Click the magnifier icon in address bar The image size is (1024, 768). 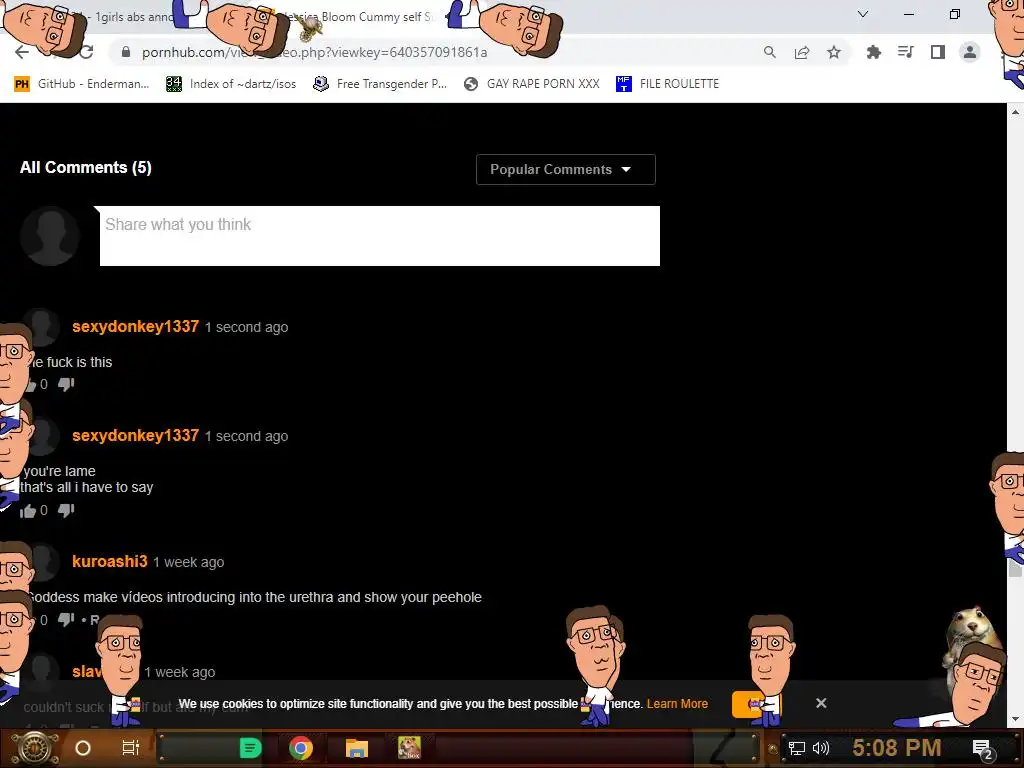pyautogui.click(x=770, y=52)
